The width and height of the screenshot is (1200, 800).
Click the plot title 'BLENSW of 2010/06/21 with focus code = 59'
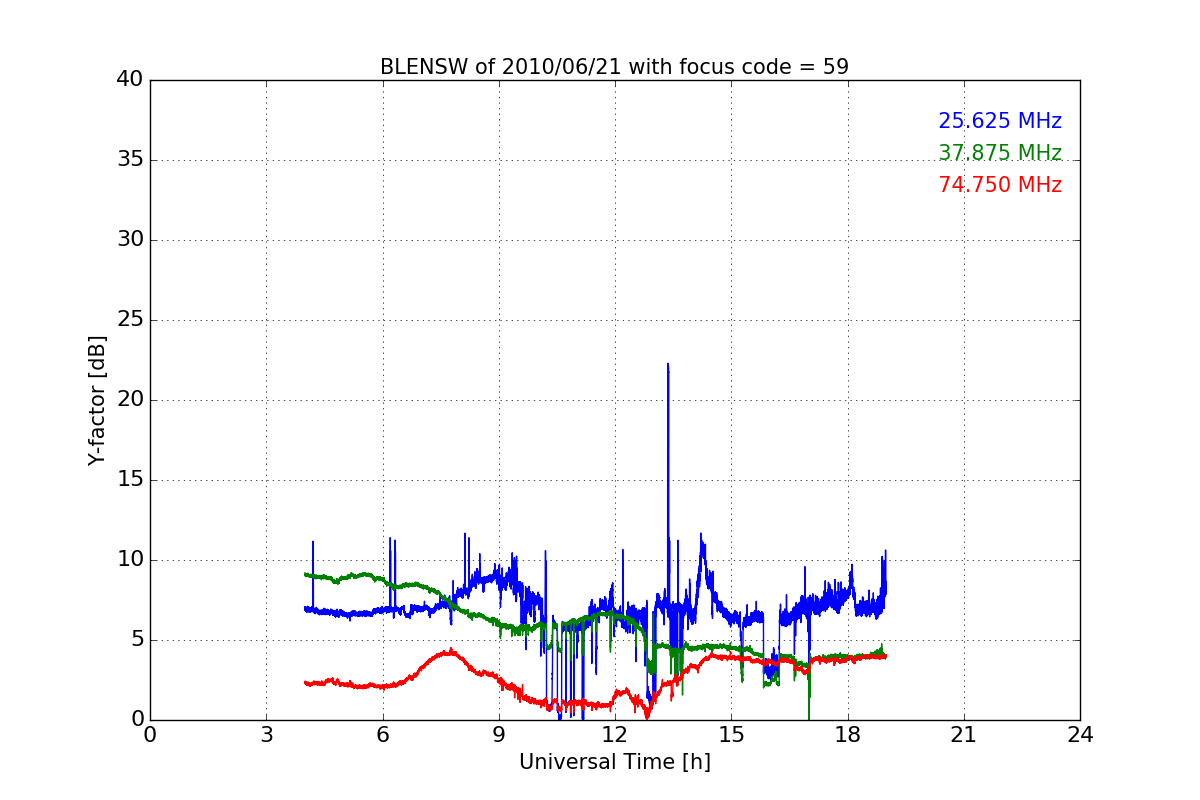tap(614, 67)
